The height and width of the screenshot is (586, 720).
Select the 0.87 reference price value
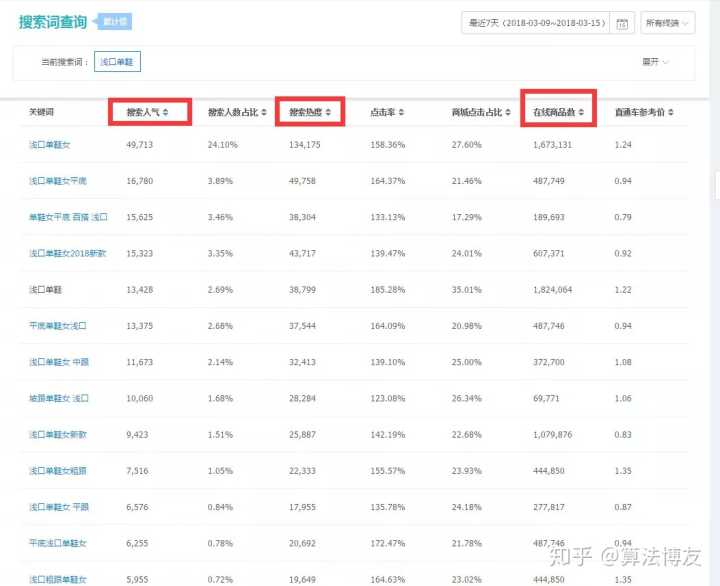[623, 507]
